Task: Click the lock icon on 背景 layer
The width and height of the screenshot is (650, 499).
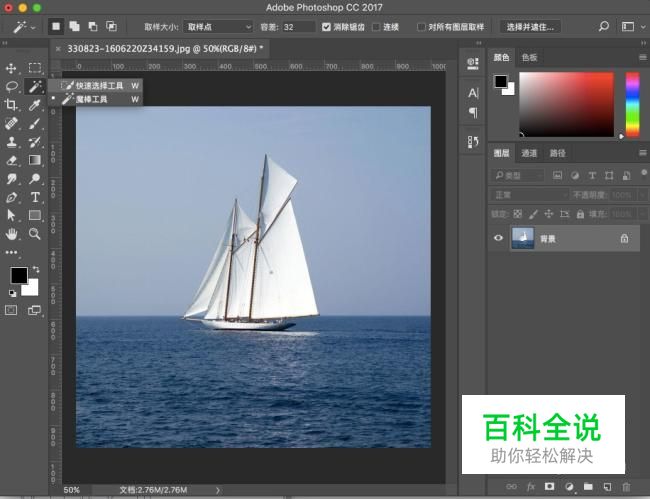Action: click(624, 239)
